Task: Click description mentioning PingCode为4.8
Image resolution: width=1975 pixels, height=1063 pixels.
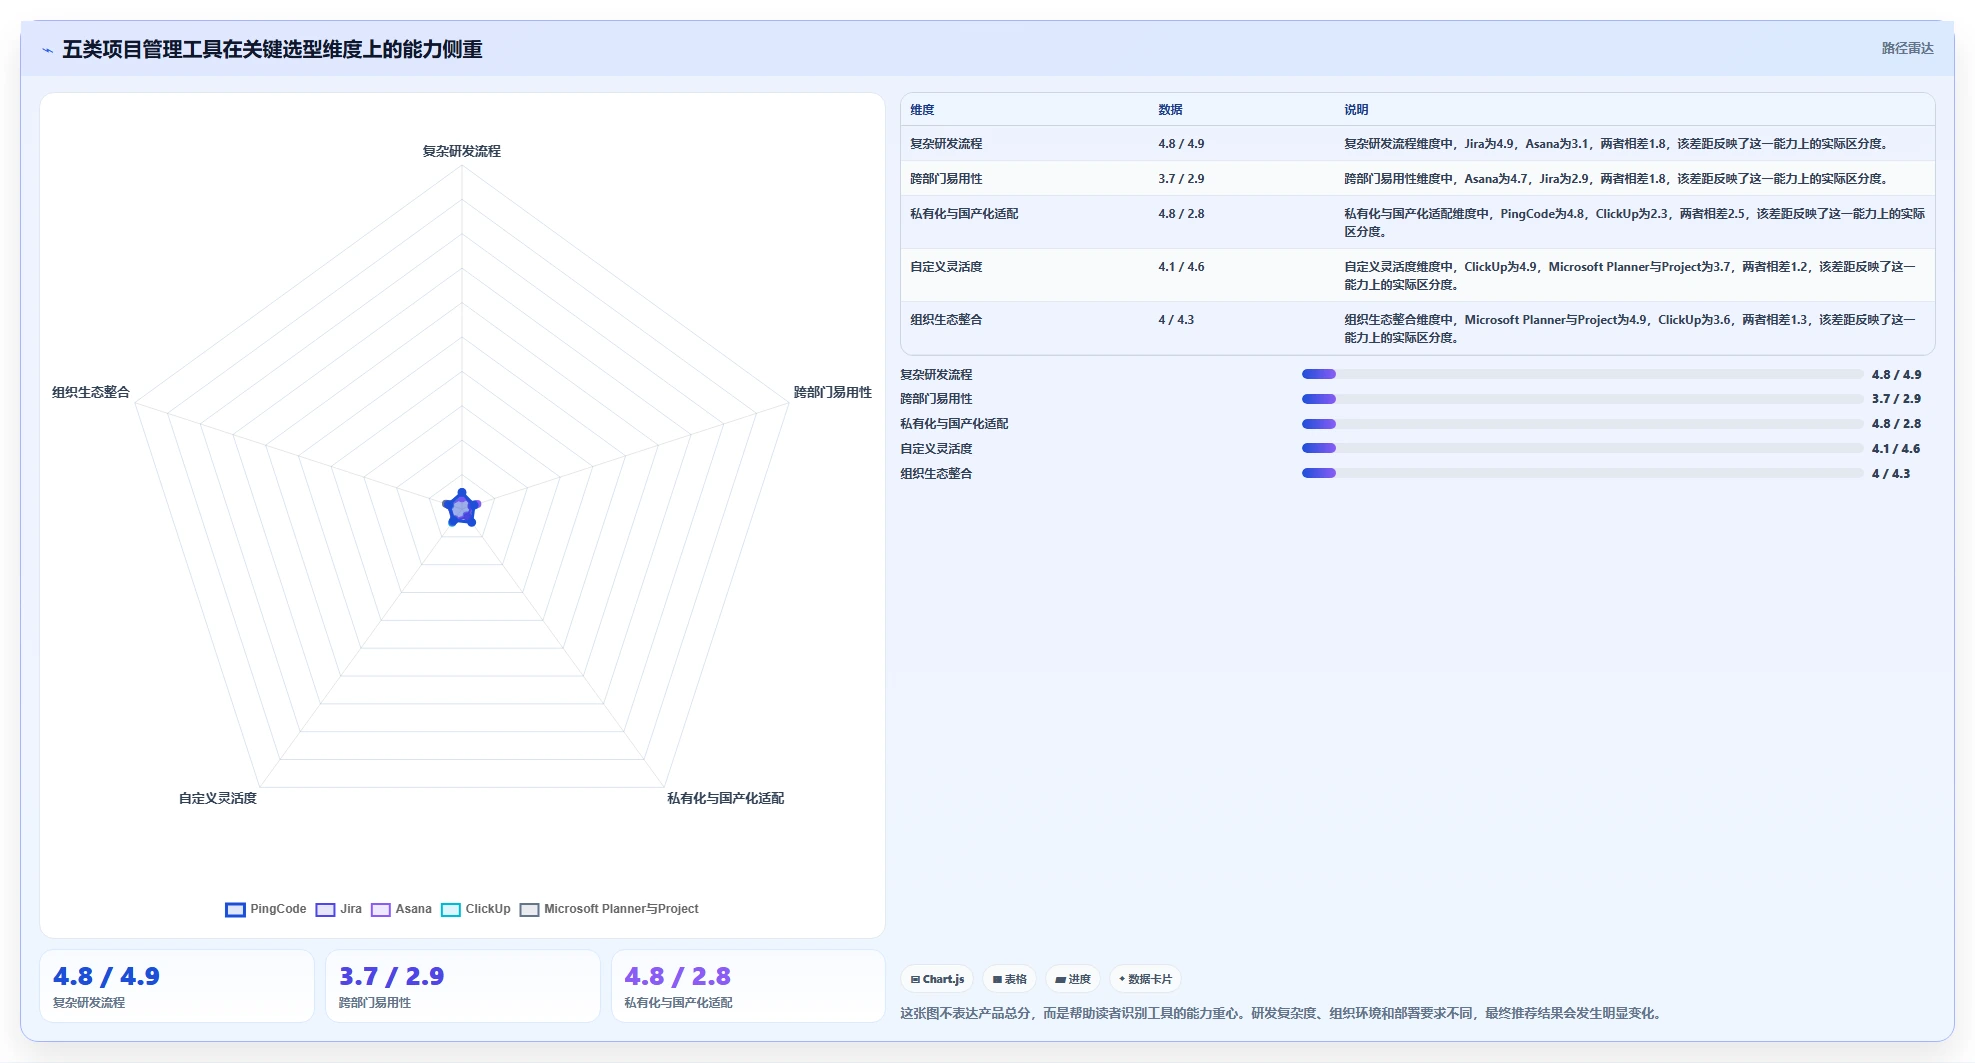Action: (1634, 222)
